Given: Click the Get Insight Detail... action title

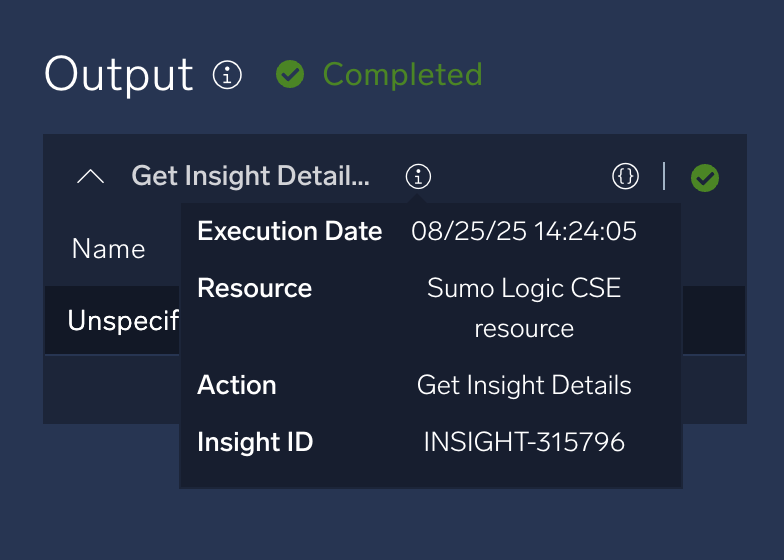Looking at the screenshot, I should tap(250, 177).
